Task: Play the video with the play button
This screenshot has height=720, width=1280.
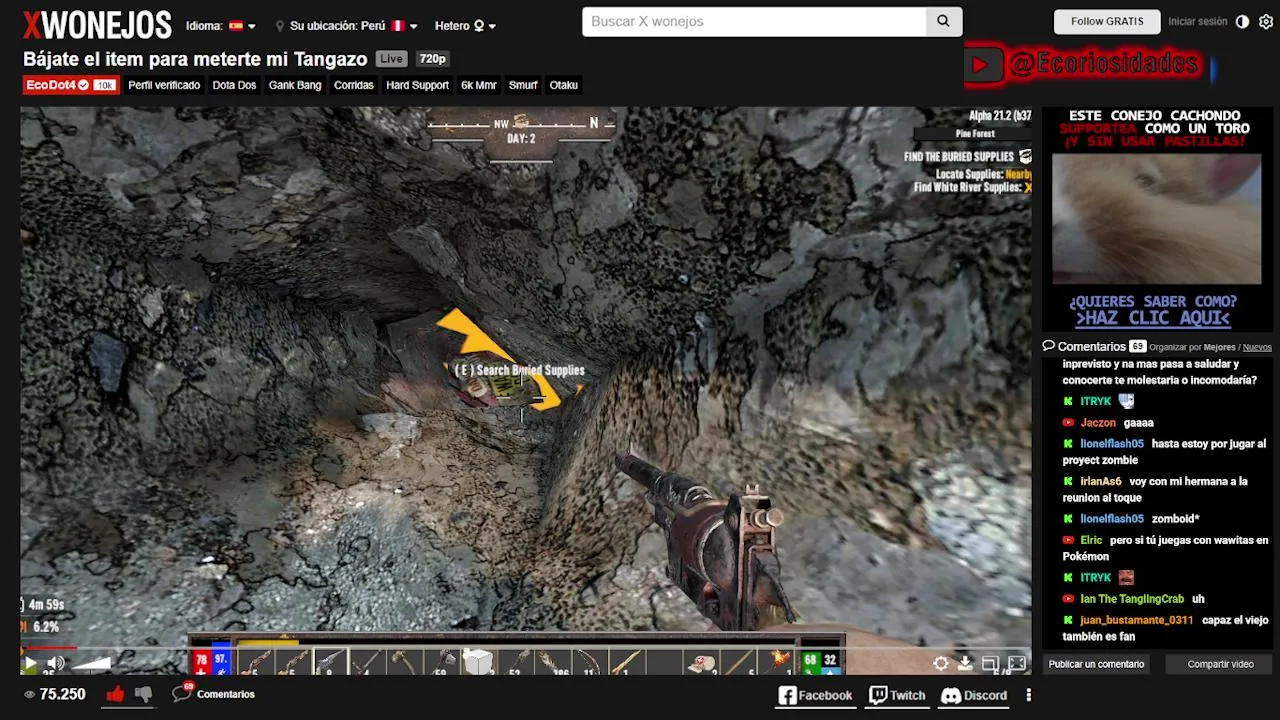Action: [31, 663]
